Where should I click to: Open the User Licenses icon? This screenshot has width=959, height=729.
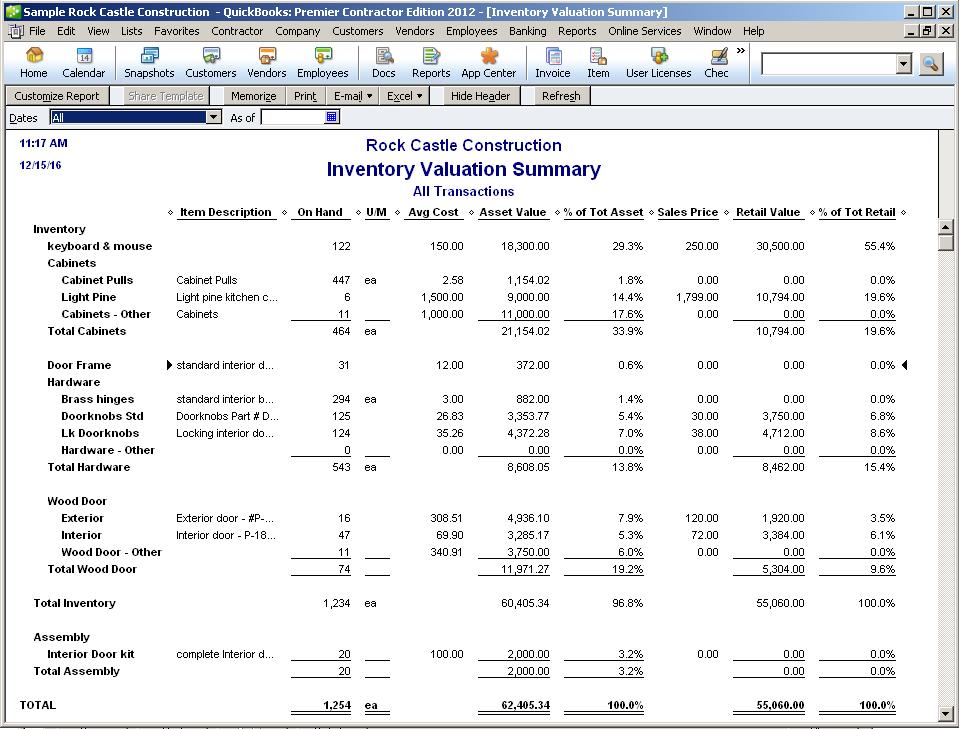(x=658, y=63)
